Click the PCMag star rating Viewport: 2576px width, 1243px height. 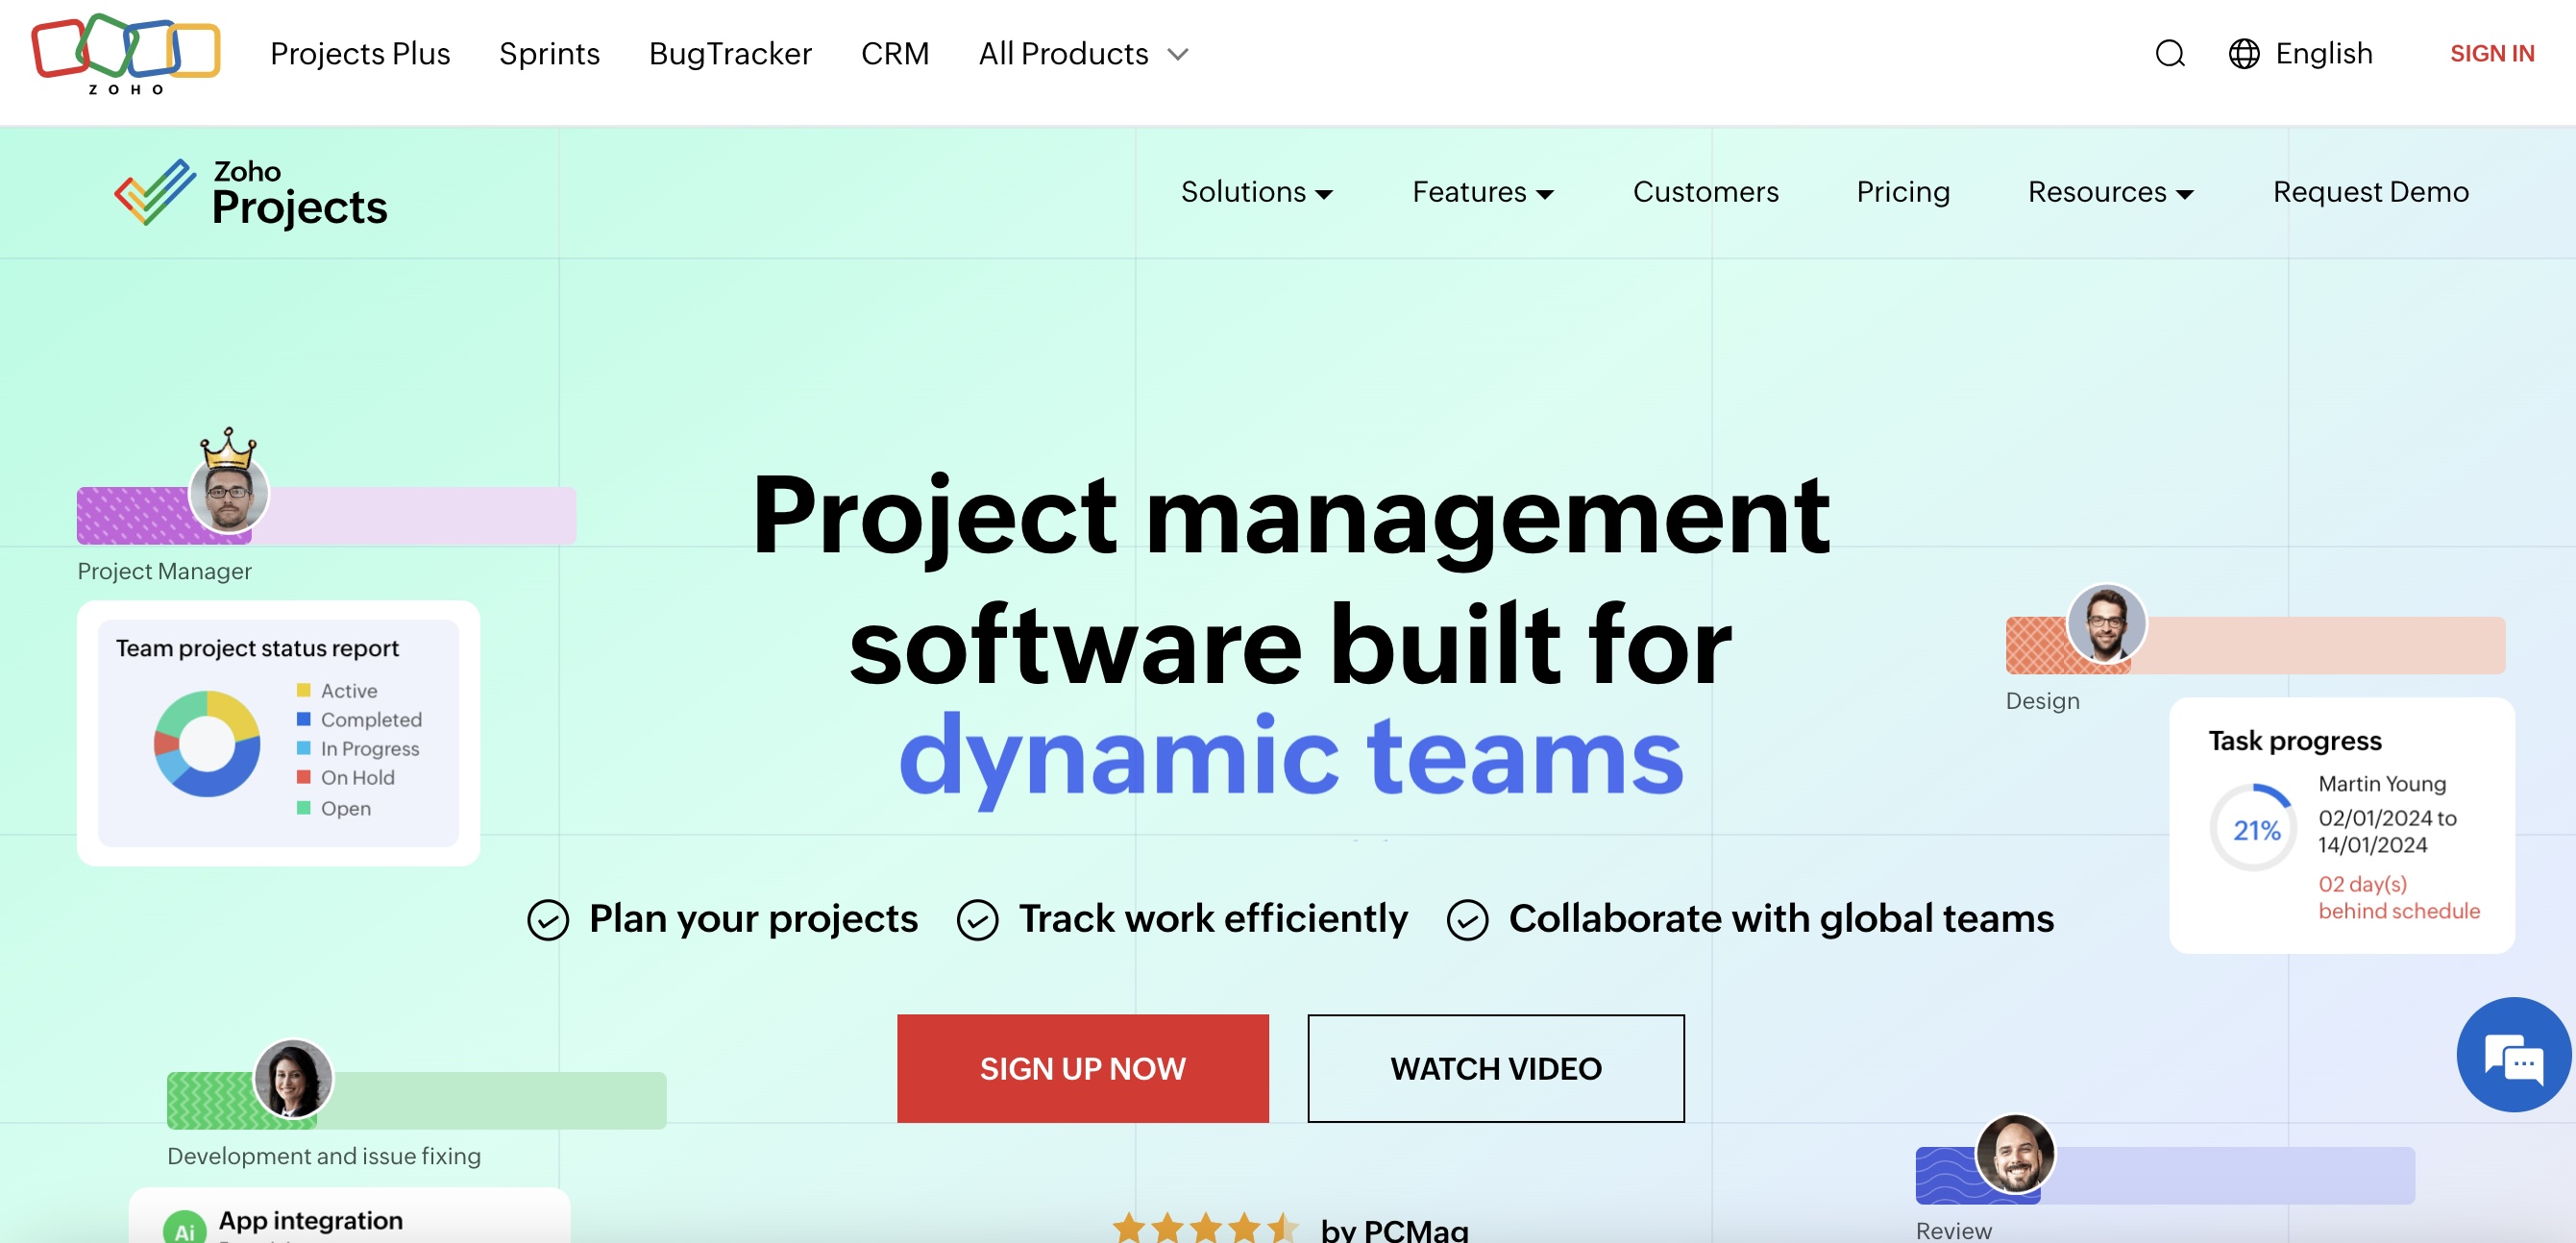click(1205, 1227)
